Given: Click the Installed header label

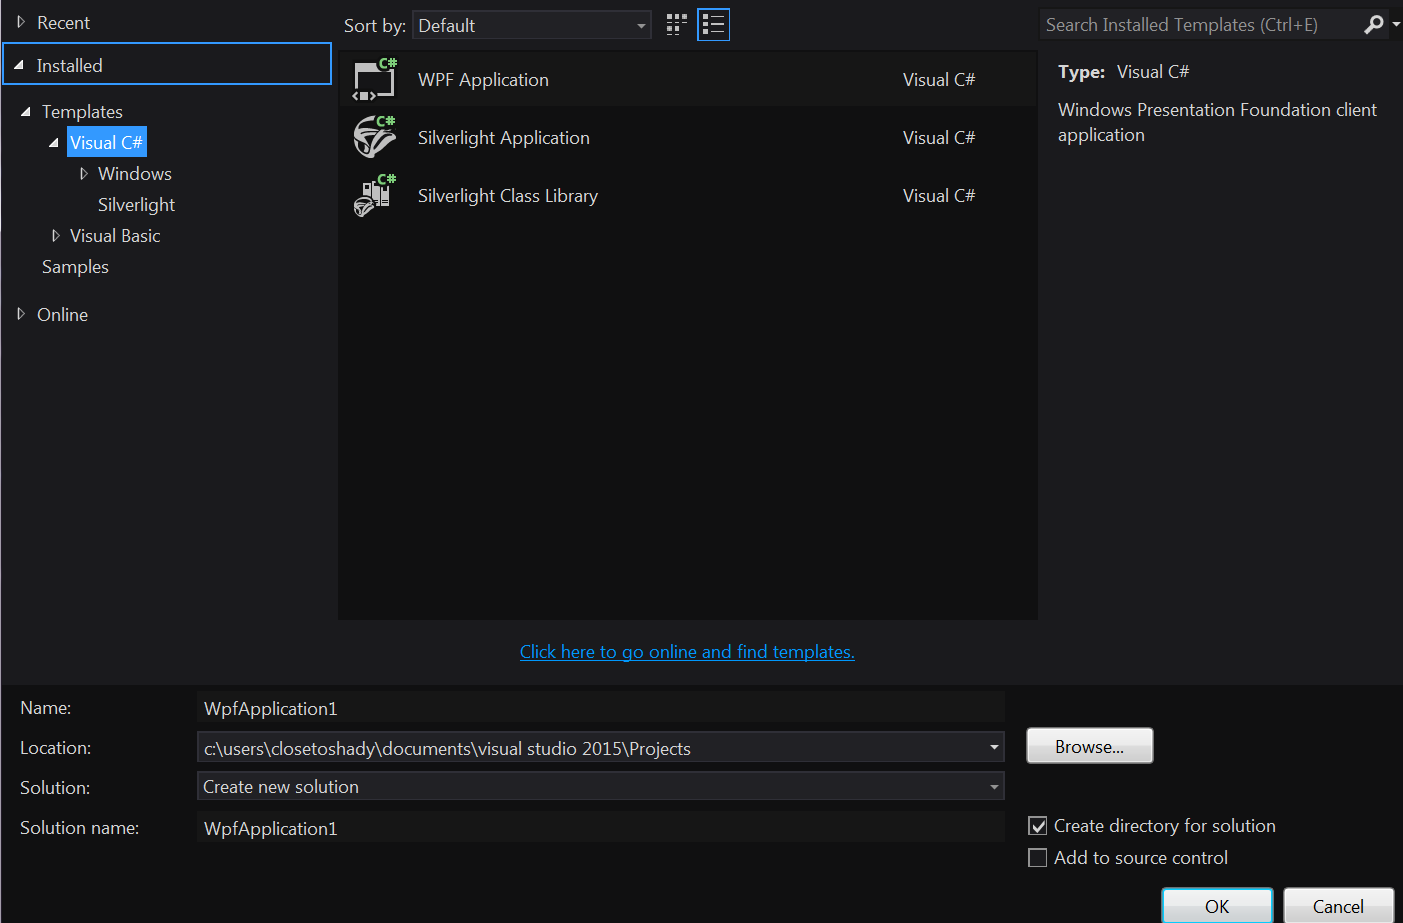Looking at the screenshot, I should click(x=70, y=66).
